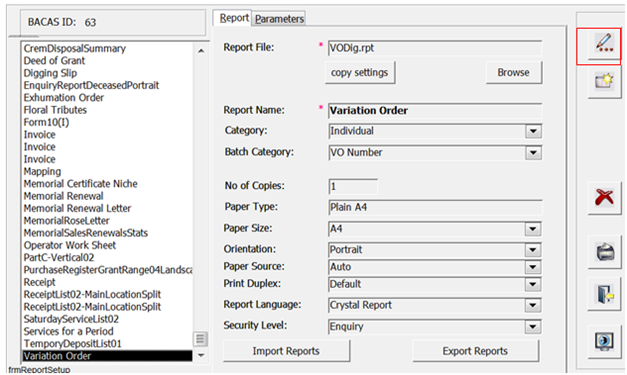Select Receipt report in the list
627x375 pixels.
[x=39, y=282]
